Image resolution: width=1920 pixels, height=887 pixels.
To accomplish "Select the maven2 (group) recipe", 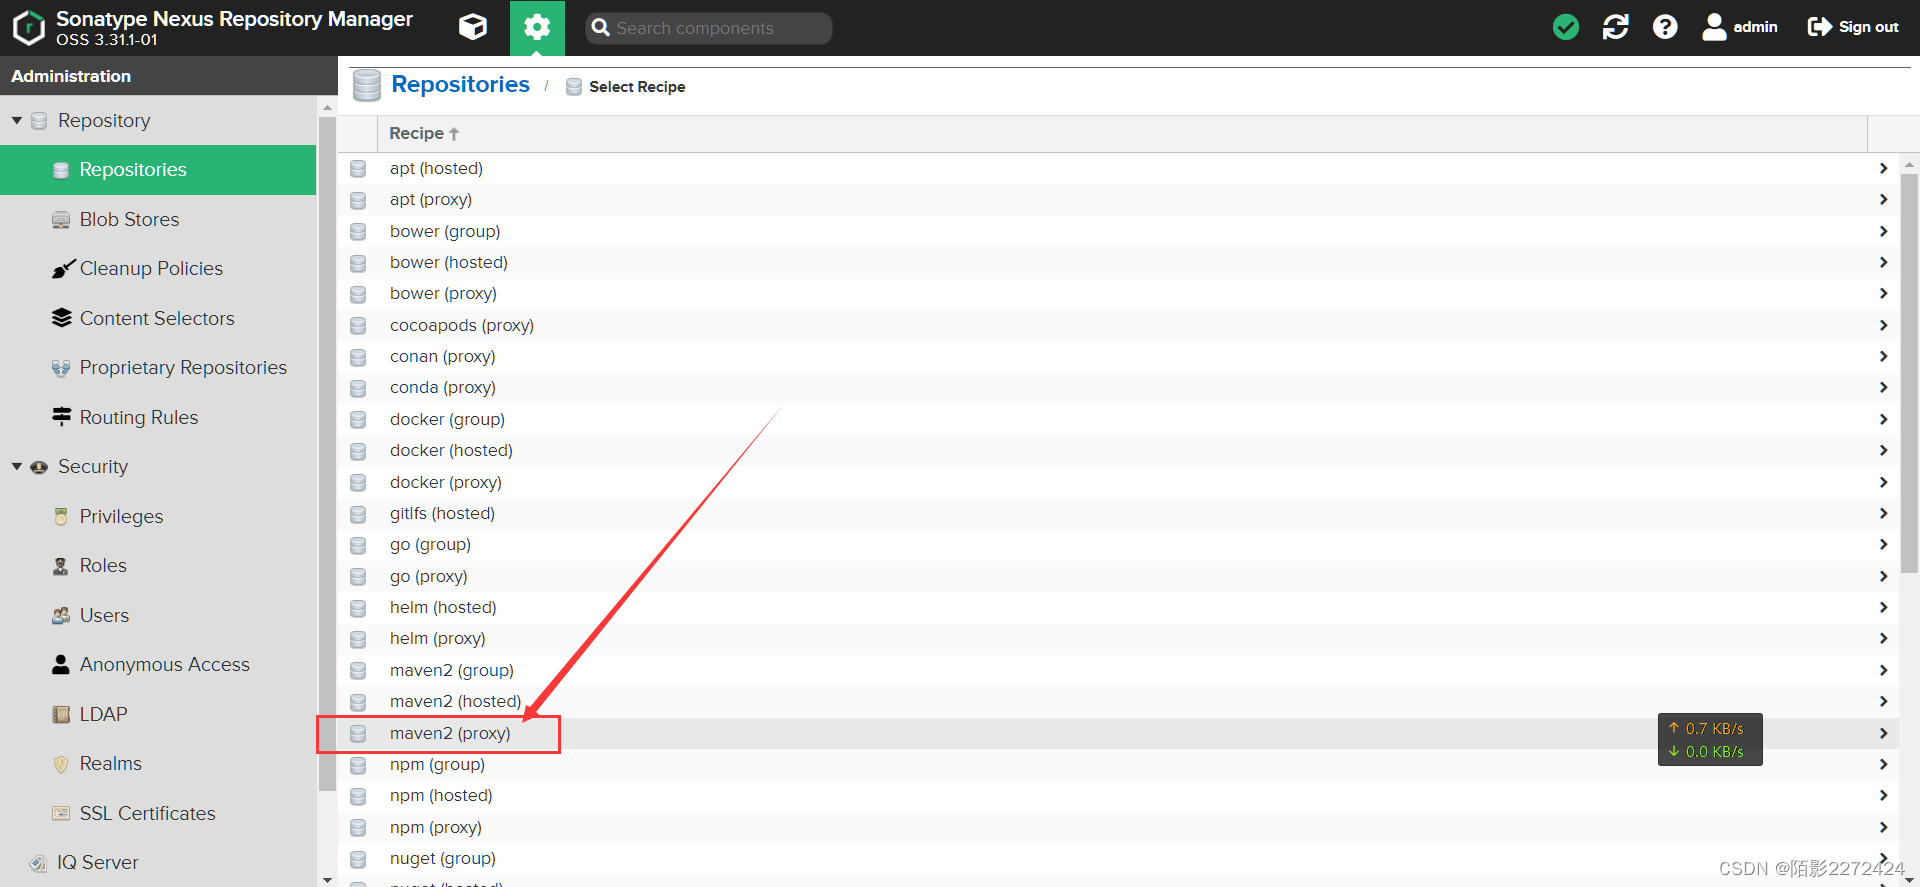I will coord(1118,670).
